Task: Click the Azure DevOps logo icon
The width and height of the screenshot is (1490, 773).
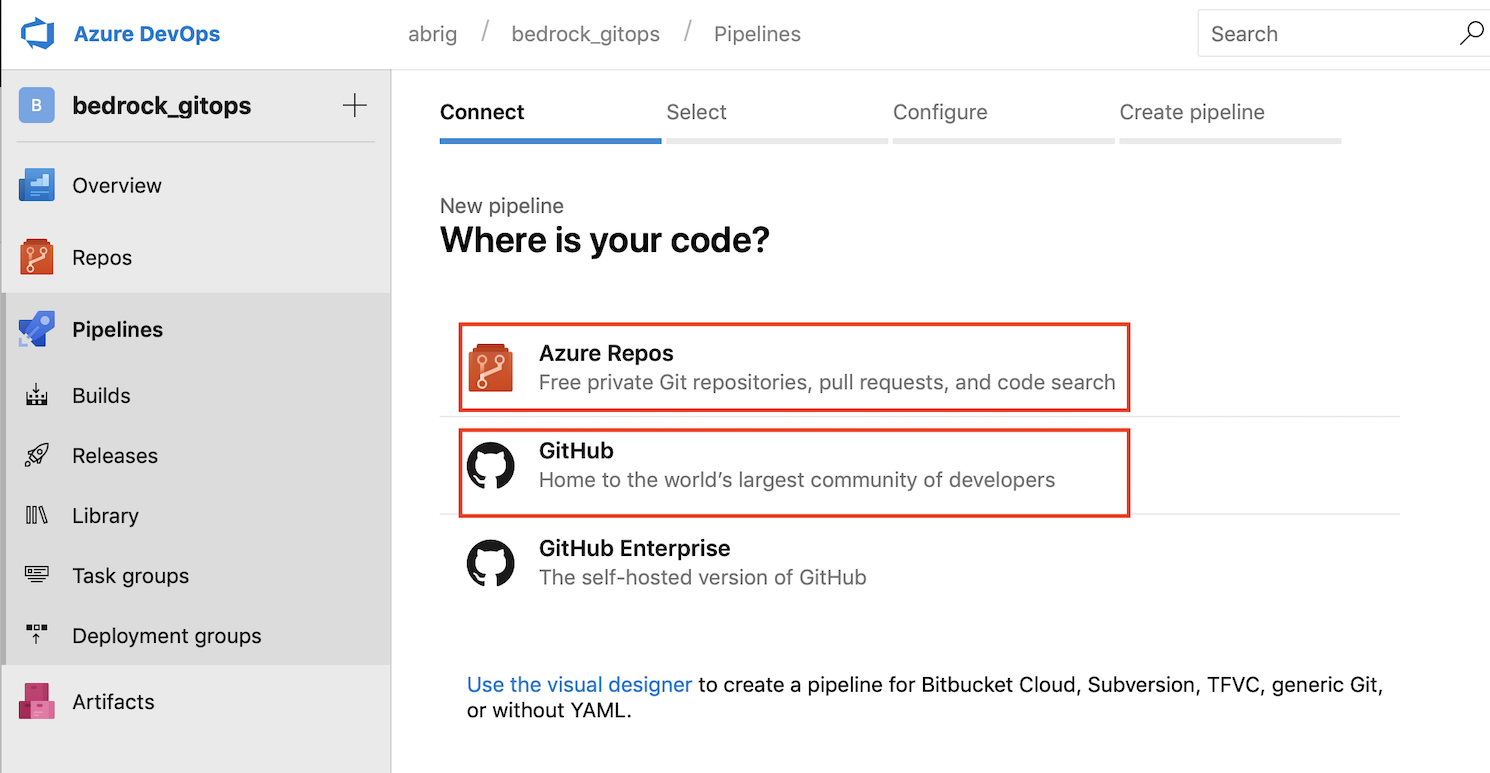Action: coord(37,34)
